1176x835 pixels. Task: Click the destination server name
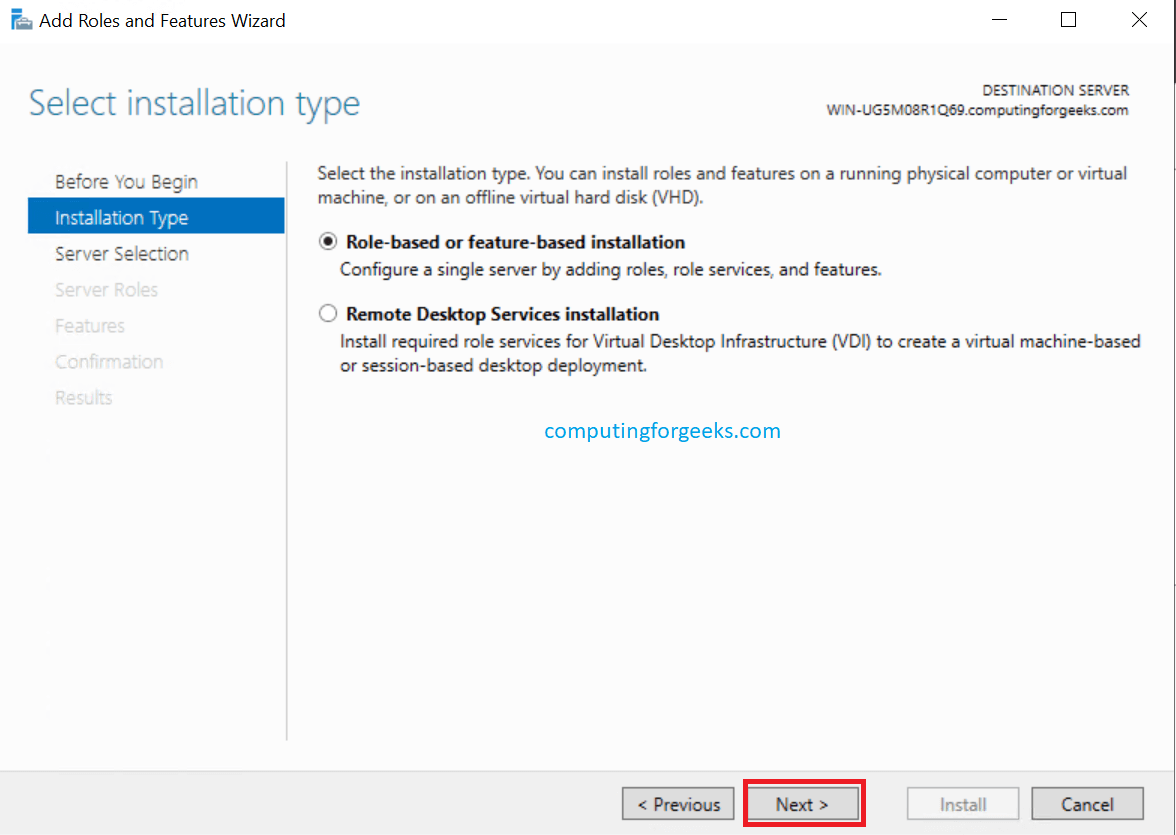point(977,110)
